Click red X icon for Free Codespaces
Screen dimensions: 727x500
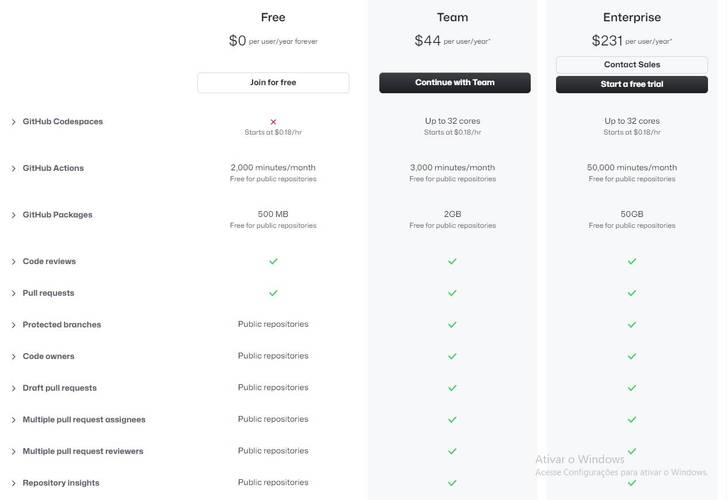click(x=273, y=122)
